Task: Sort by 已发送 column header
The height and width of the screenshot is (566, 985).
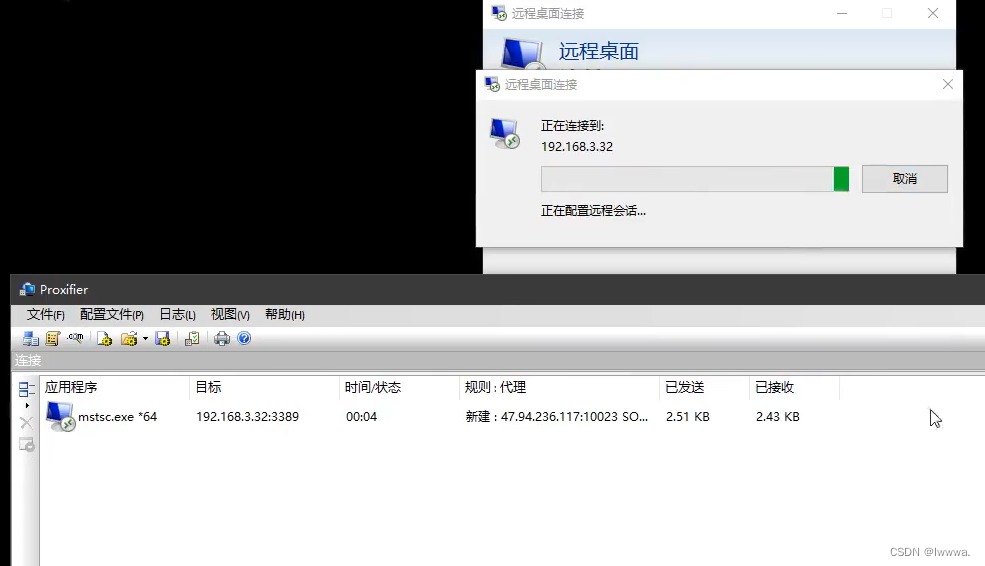Action: click(x=704, y=387)
